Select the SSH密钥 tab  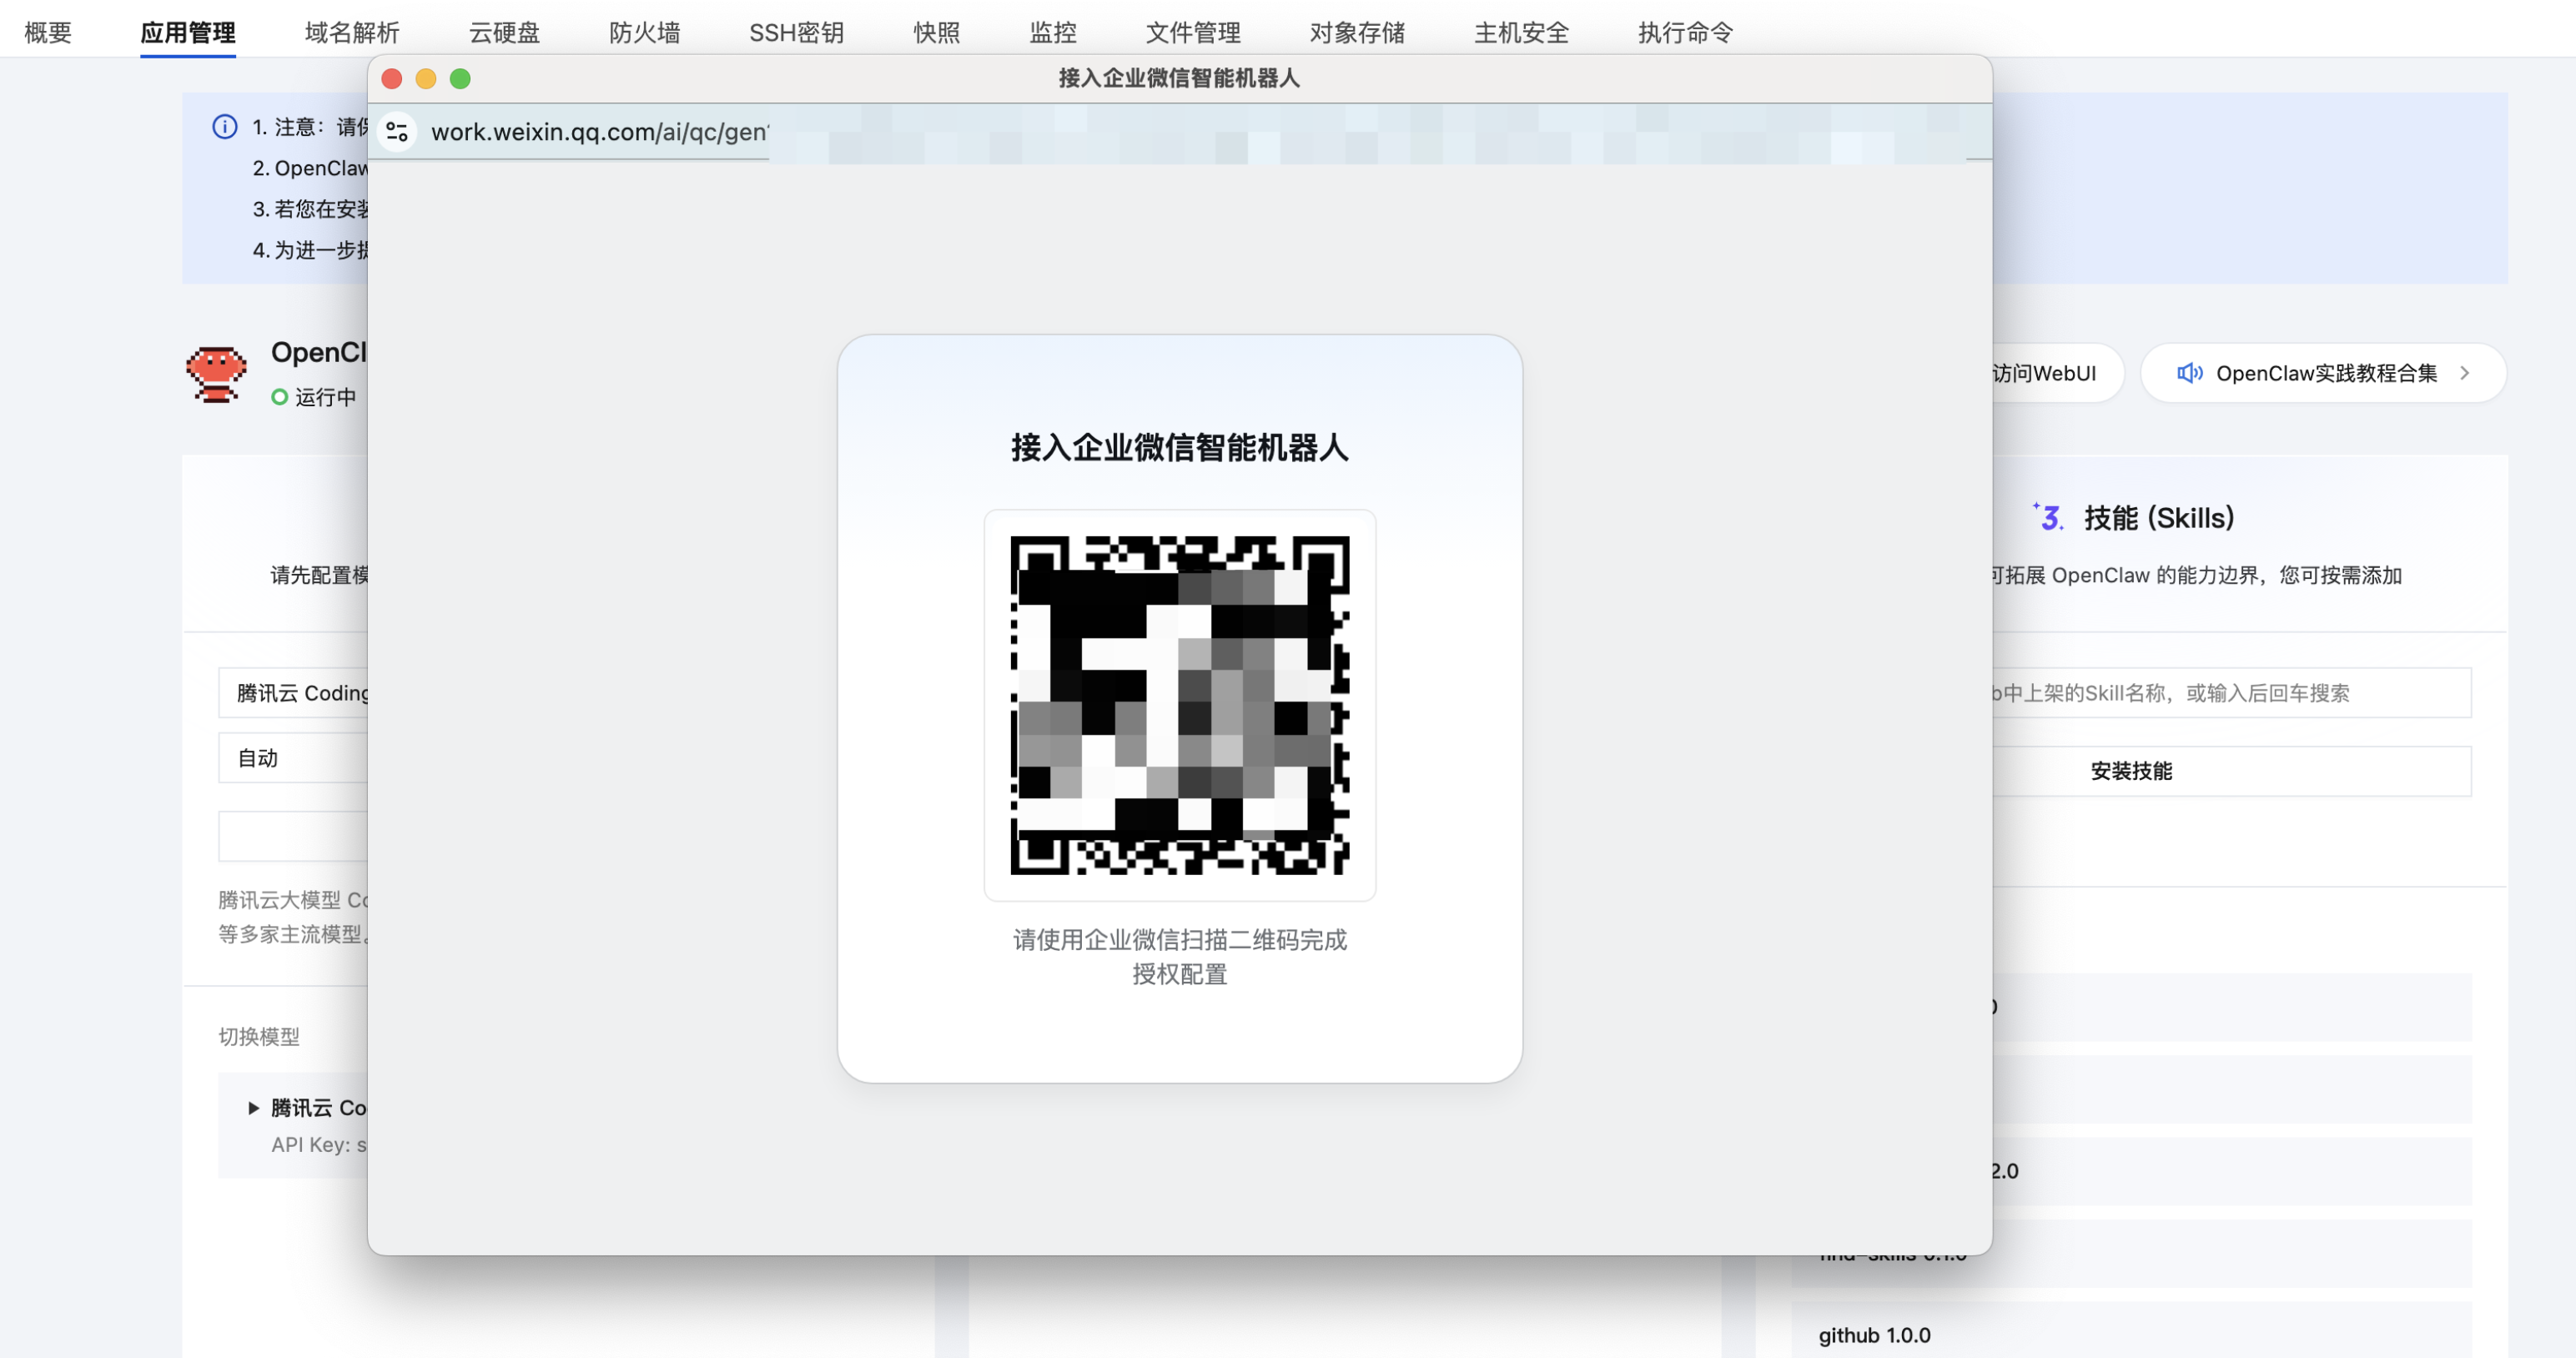(x=796, y=32)
